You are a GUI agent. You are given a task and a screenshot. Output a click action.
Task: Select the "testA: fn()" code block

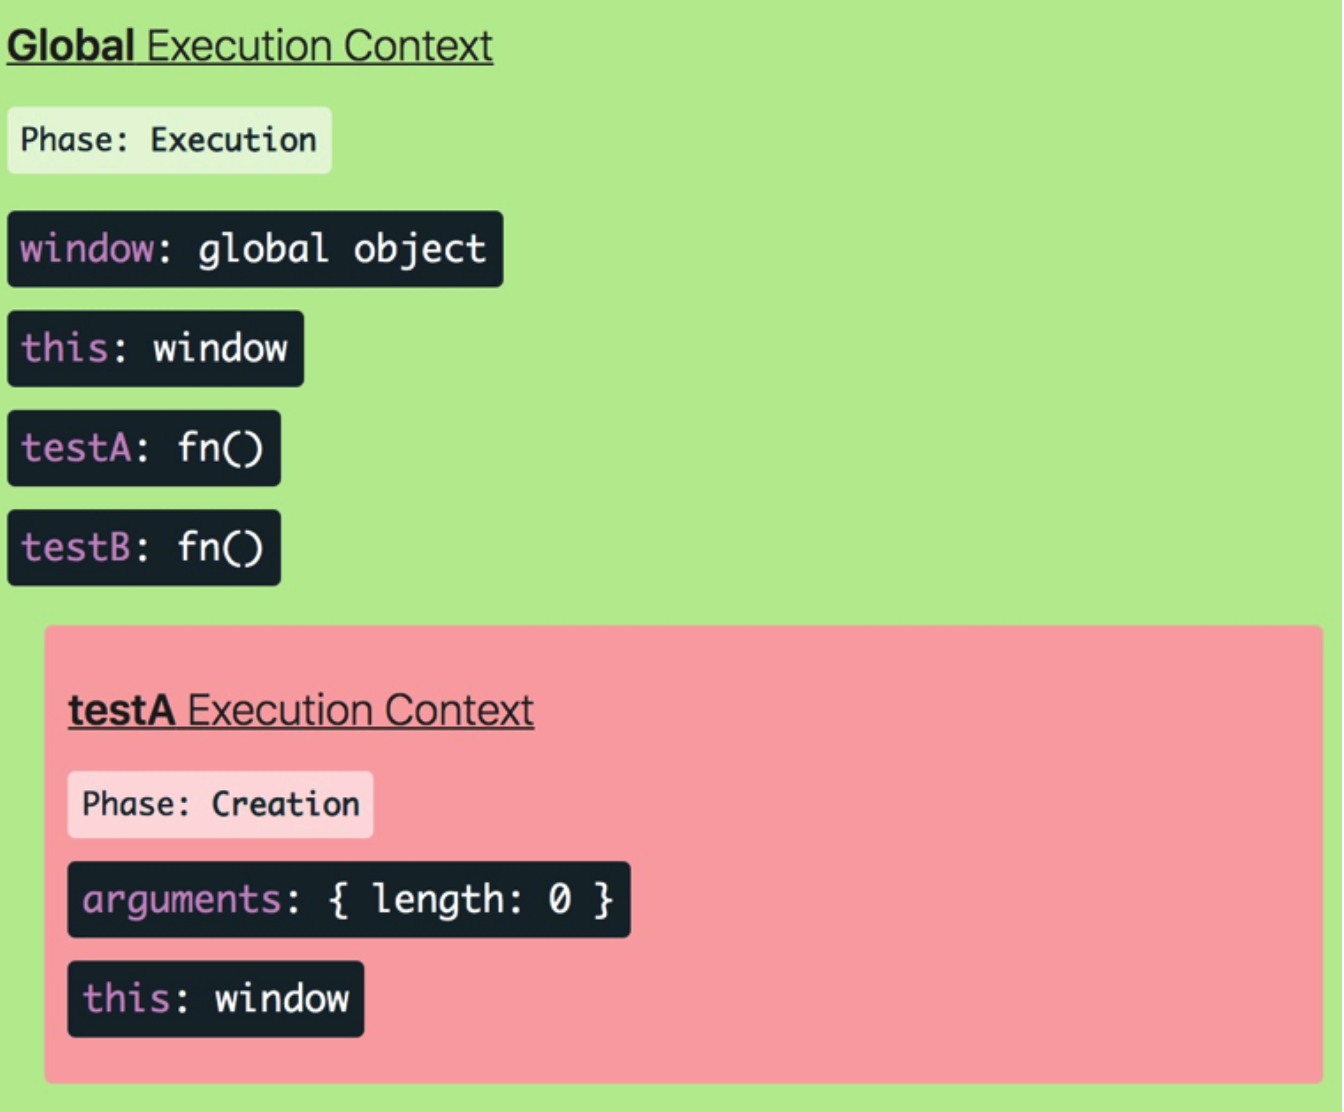[x=144, y=448]
